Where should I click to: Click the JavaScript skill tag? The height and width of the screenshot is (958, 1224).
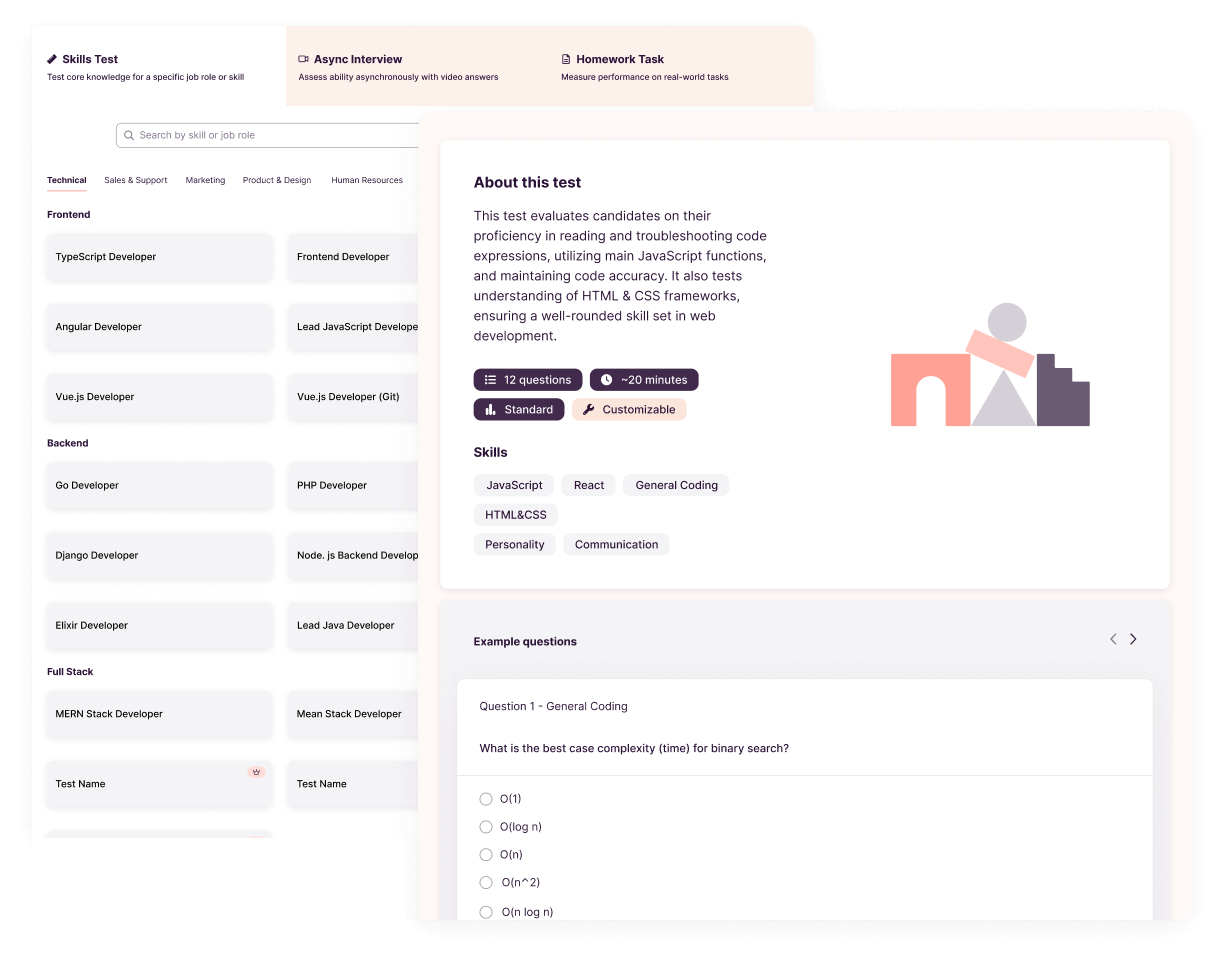tap(514, 485)
